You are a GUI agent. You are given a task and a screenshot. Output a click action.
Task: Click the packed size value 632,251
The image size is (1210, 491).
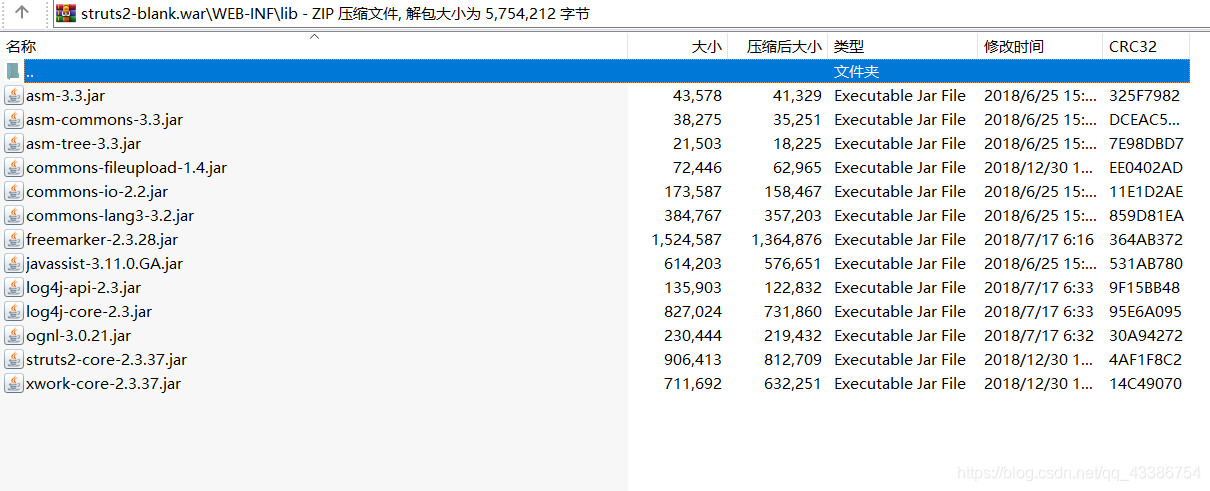tap(793, 384)
